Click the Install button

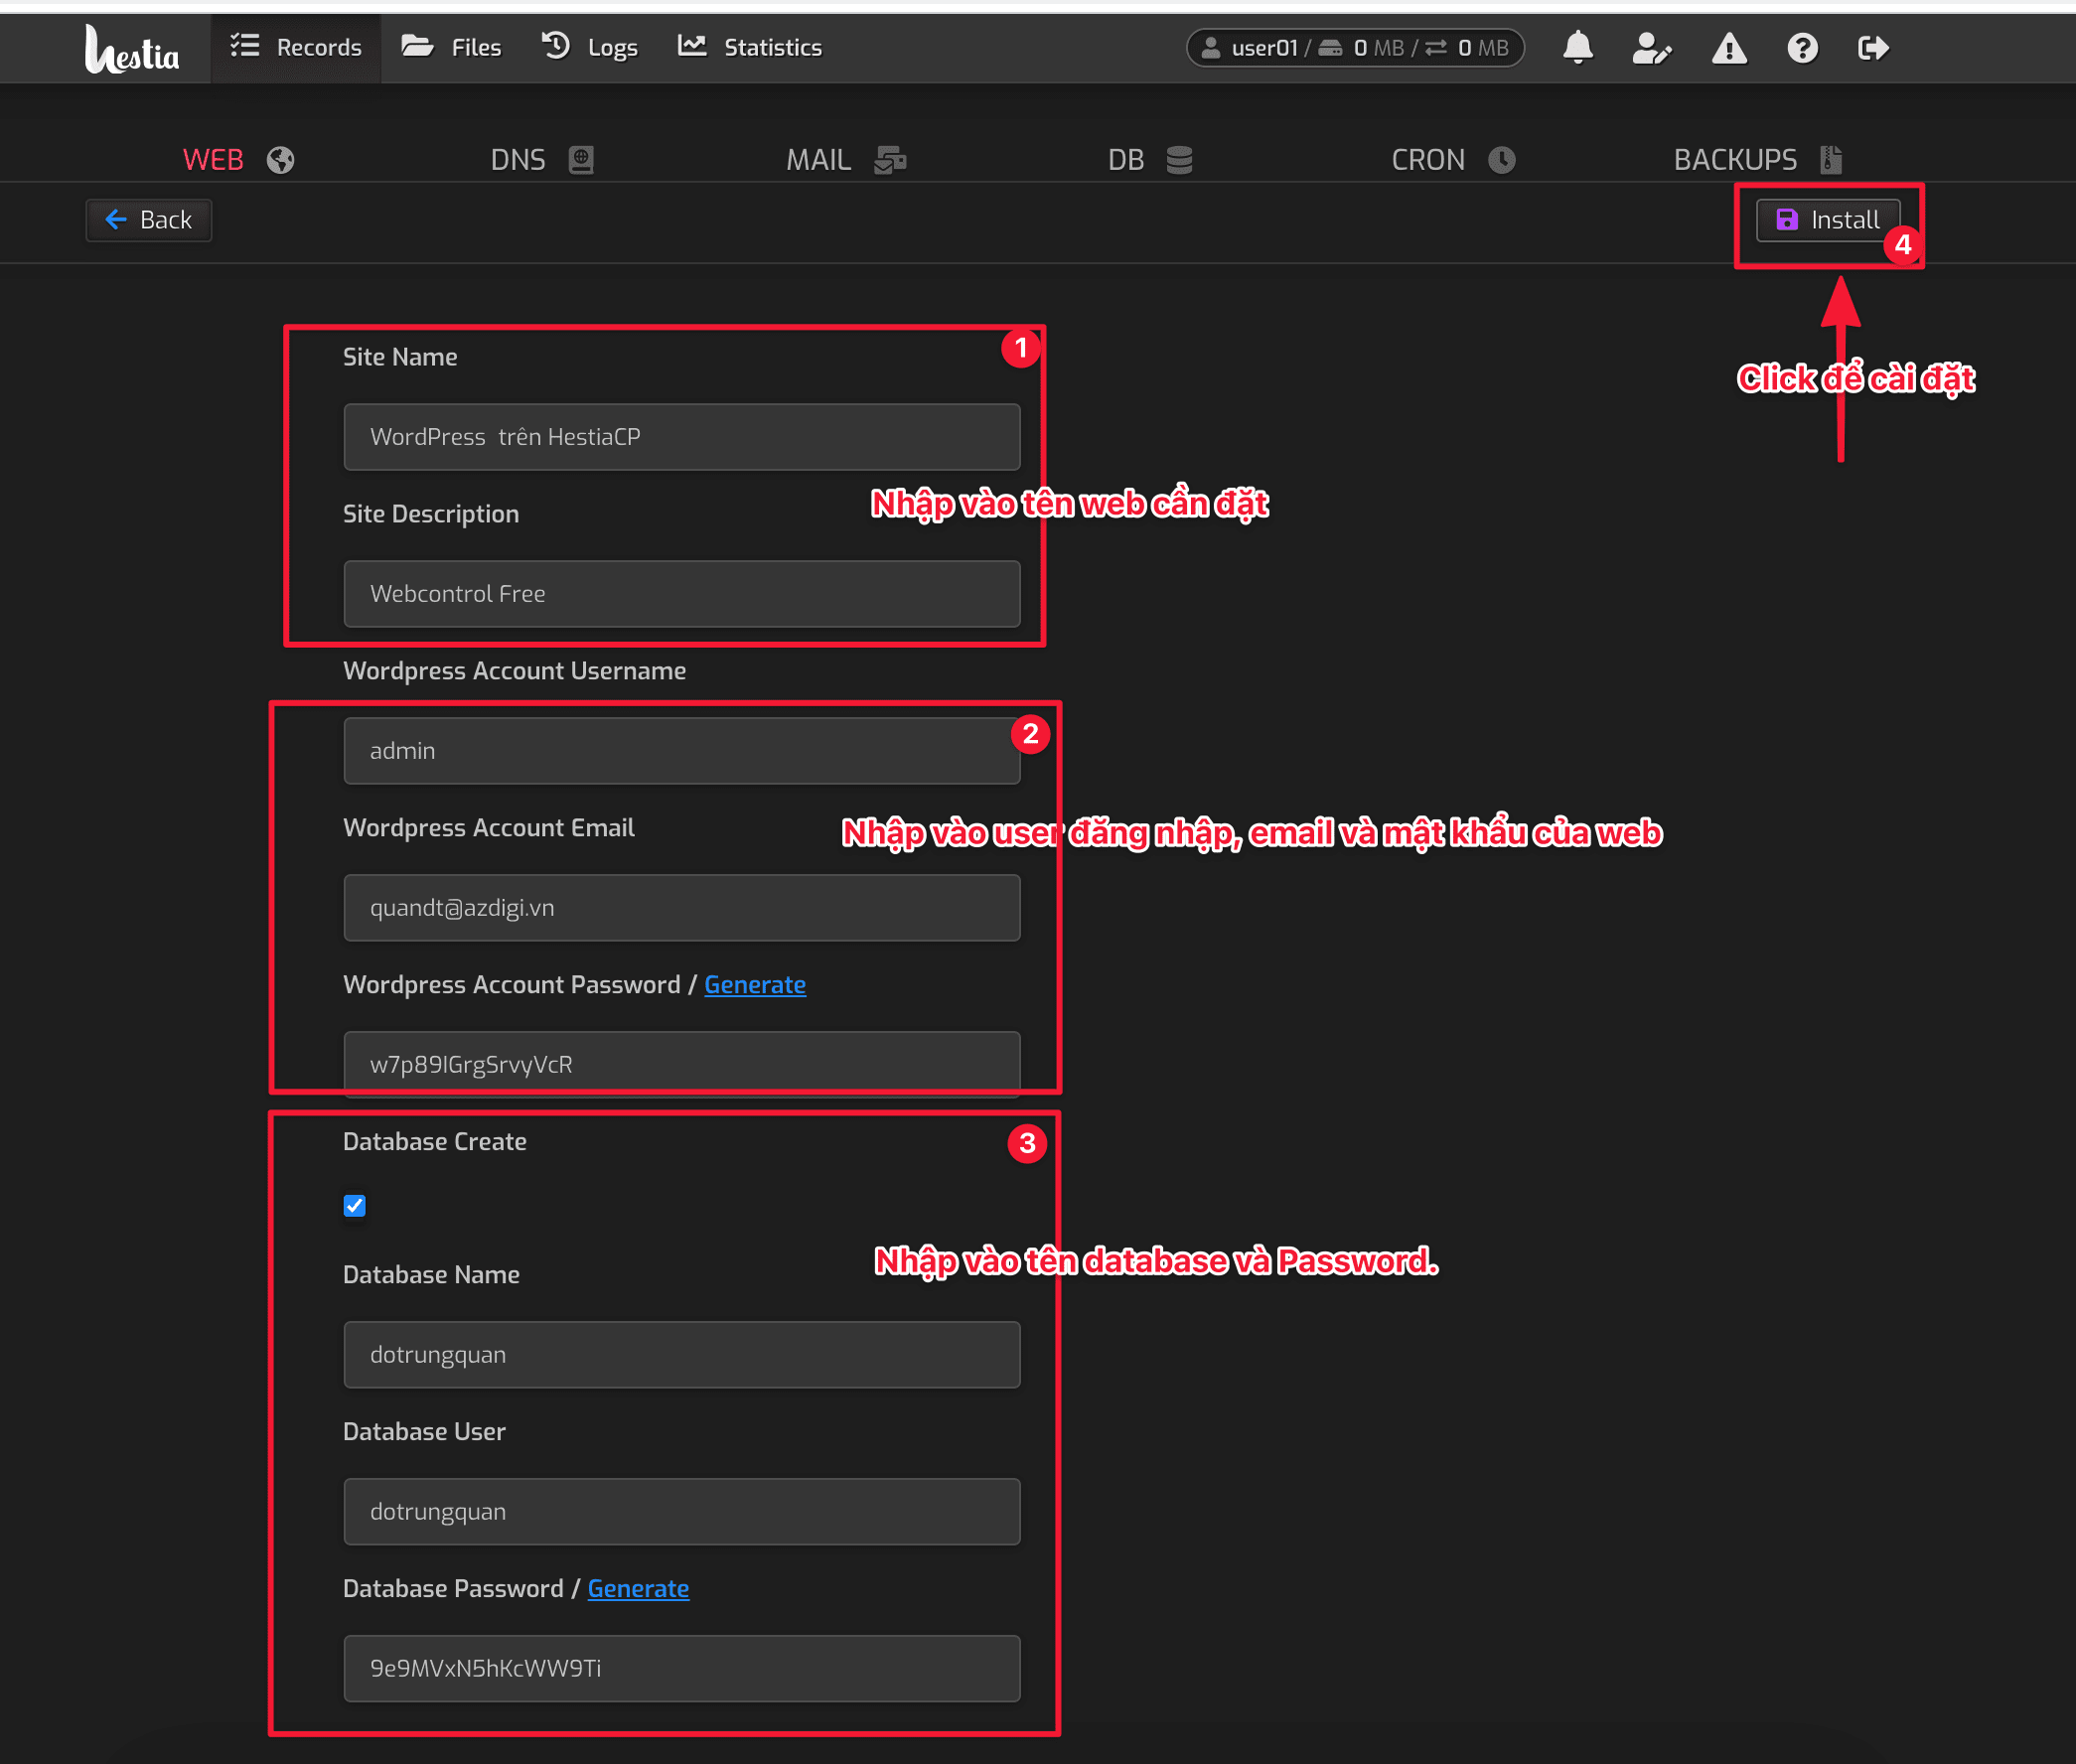(x=1828, y=220)
